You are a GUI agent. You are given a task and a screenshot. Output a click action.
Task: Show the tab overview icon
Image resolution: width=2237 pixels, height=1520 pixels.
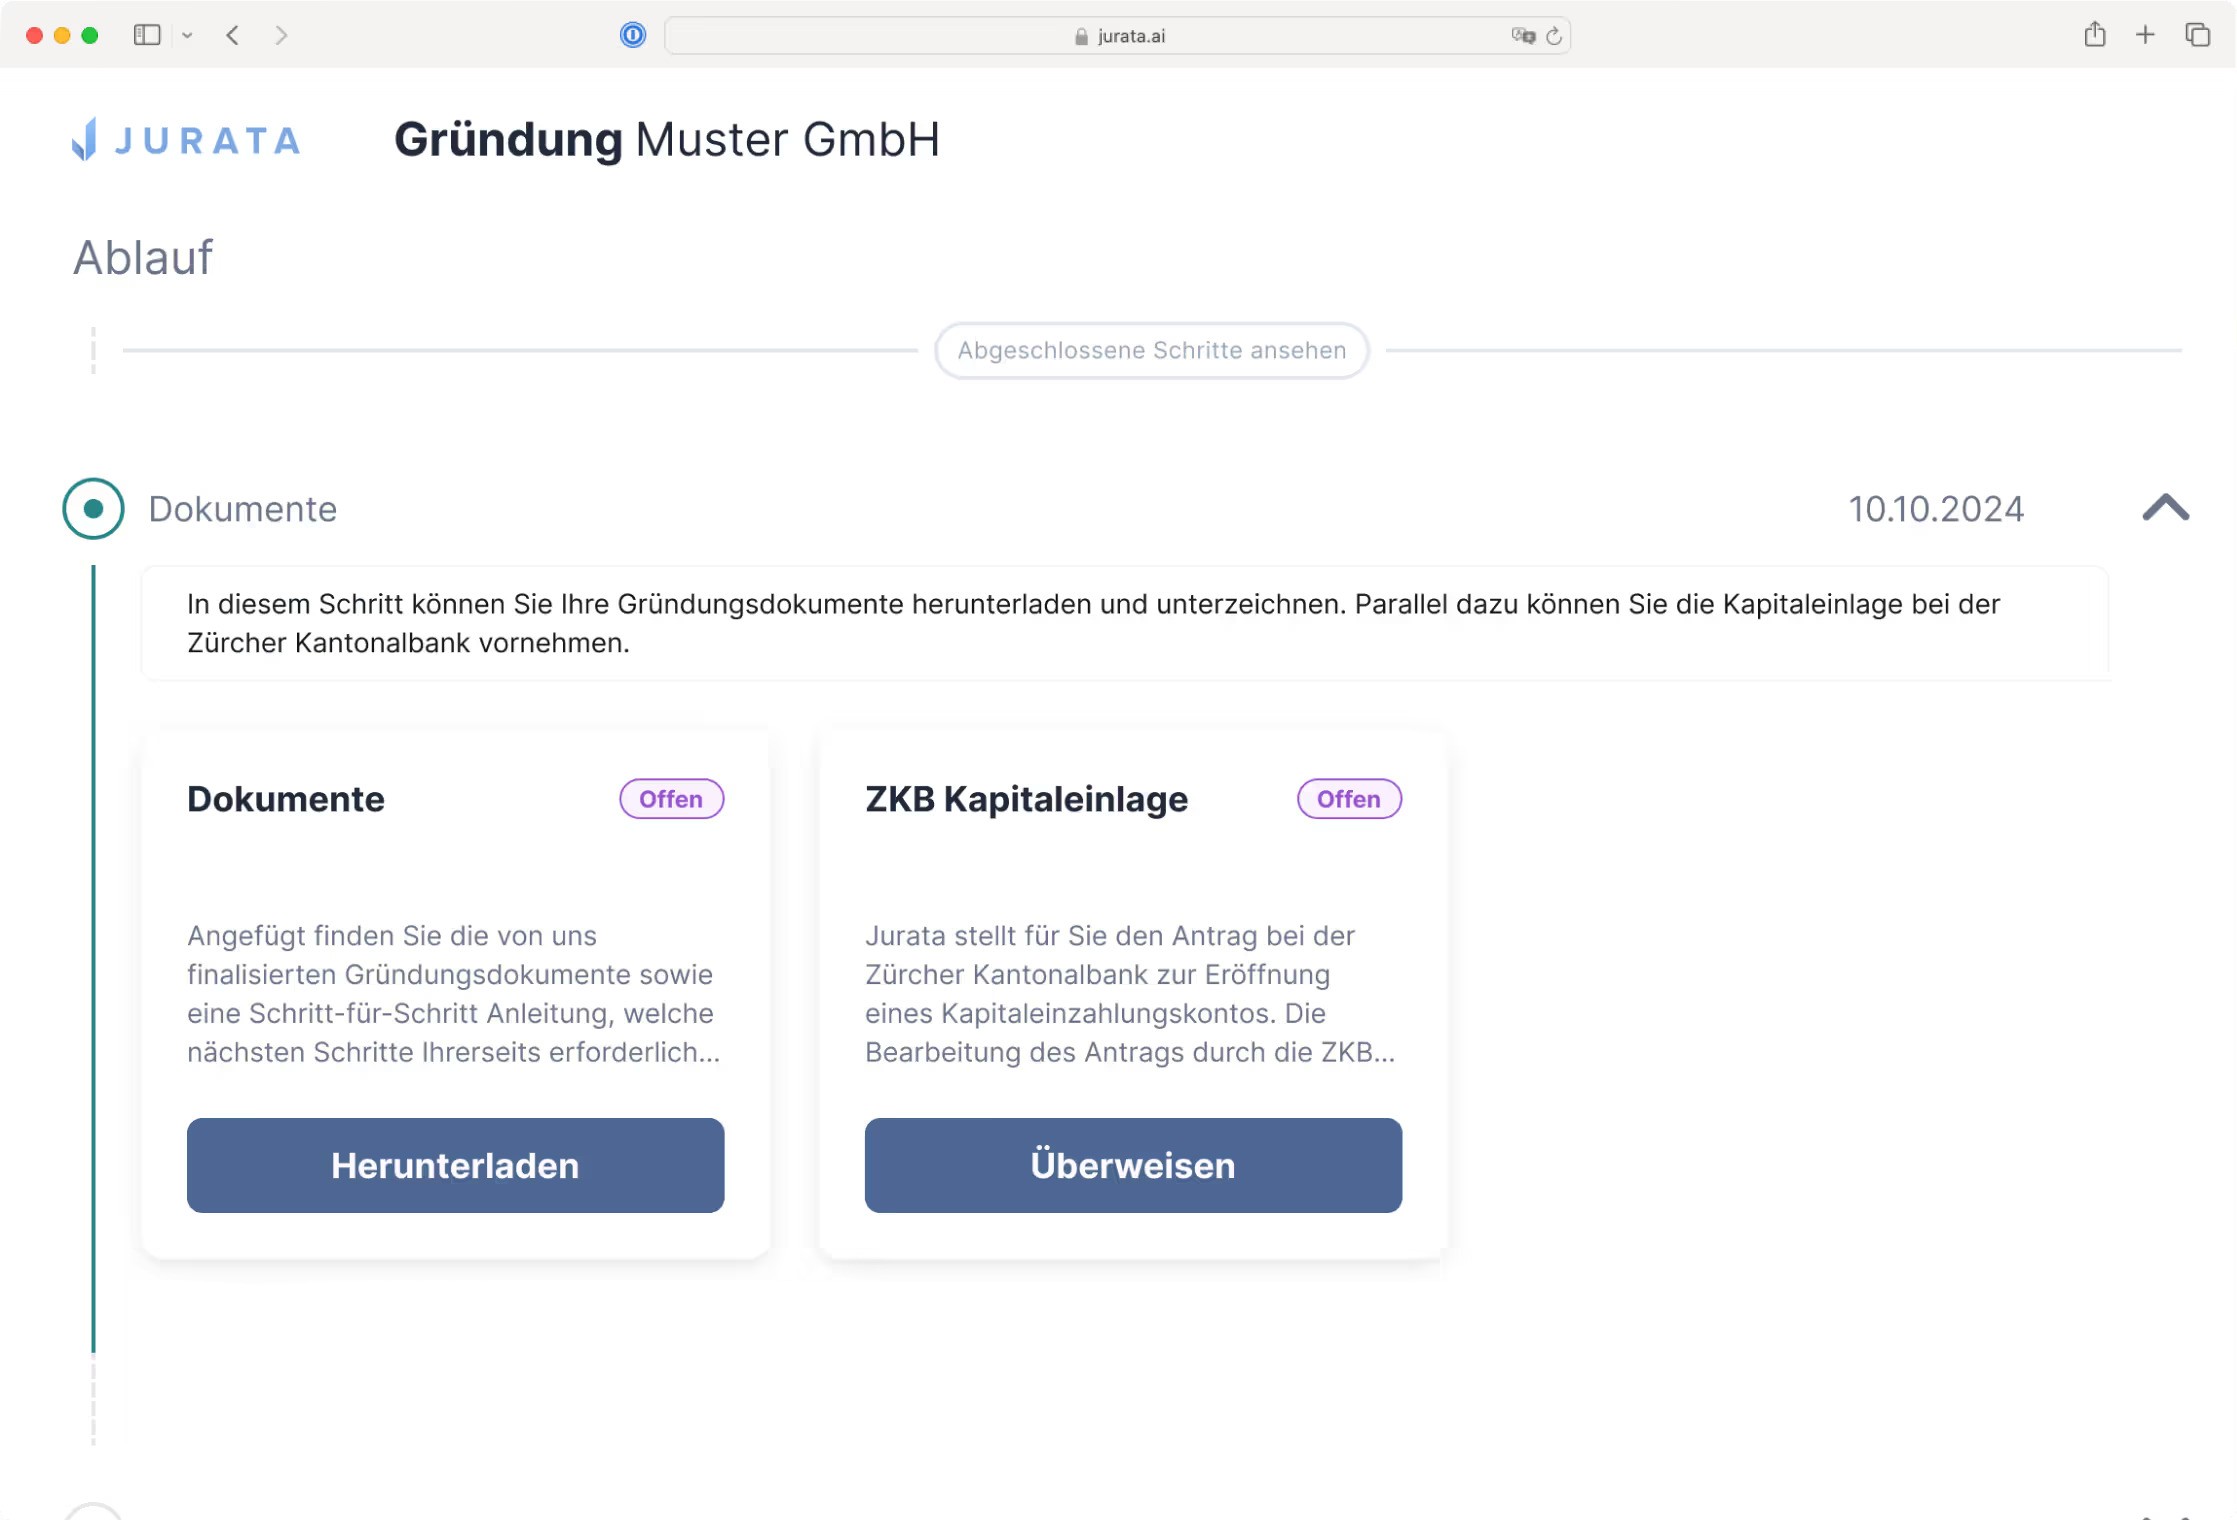[x=2197, y=35]
